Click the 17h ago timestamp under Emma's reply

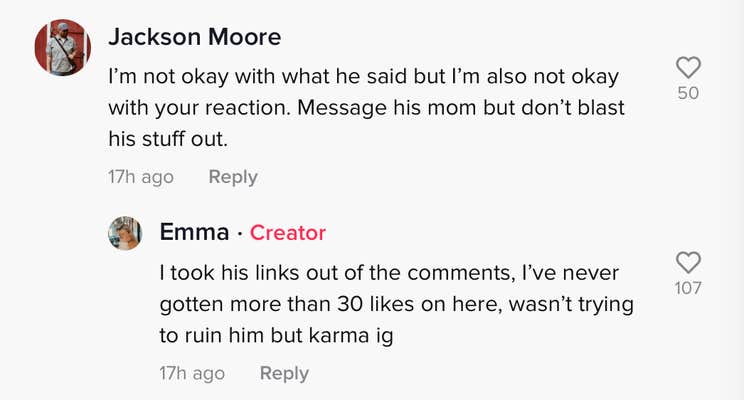click(x=192, y=373)
